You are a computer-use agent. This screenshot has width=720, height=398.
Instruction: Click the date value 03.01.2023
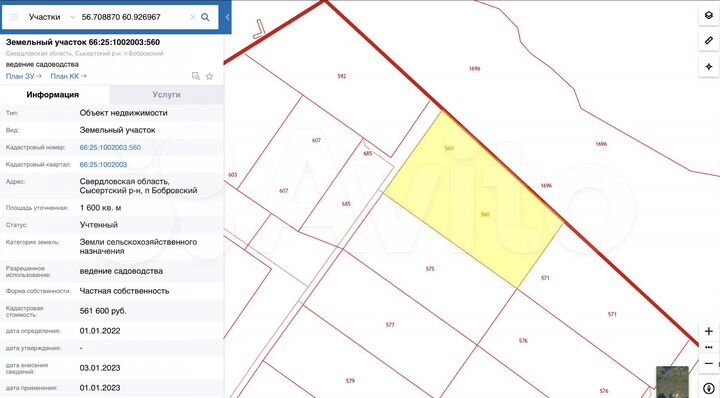coord(100,368)
